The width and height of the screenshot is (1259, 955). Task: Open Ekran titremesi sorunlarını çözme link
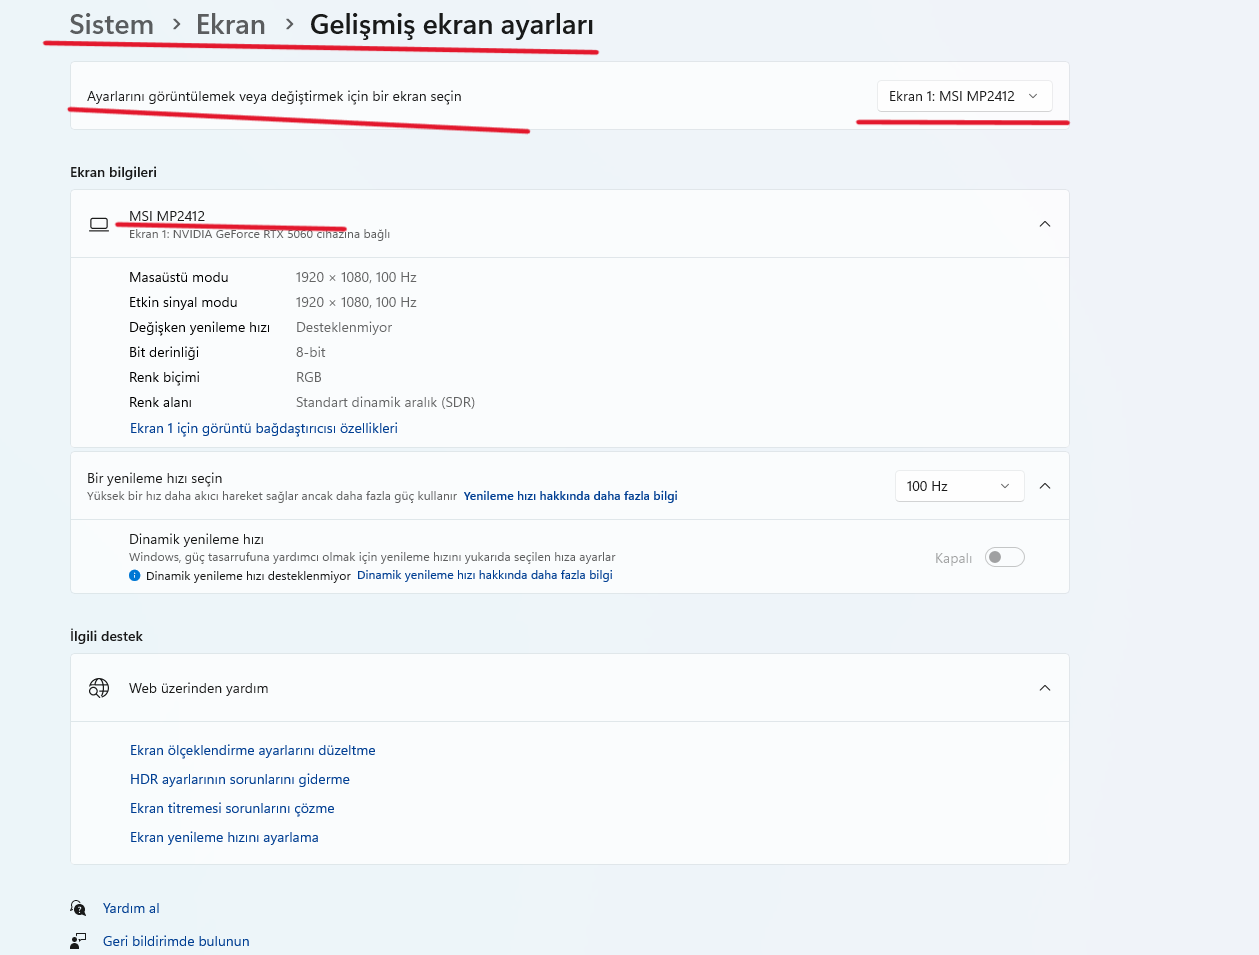(x=232, y=808)
